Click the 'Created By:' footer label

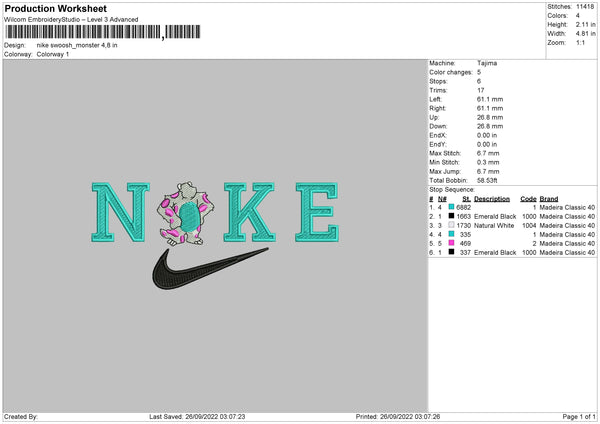pyautogui.click(x=21, y=417)
